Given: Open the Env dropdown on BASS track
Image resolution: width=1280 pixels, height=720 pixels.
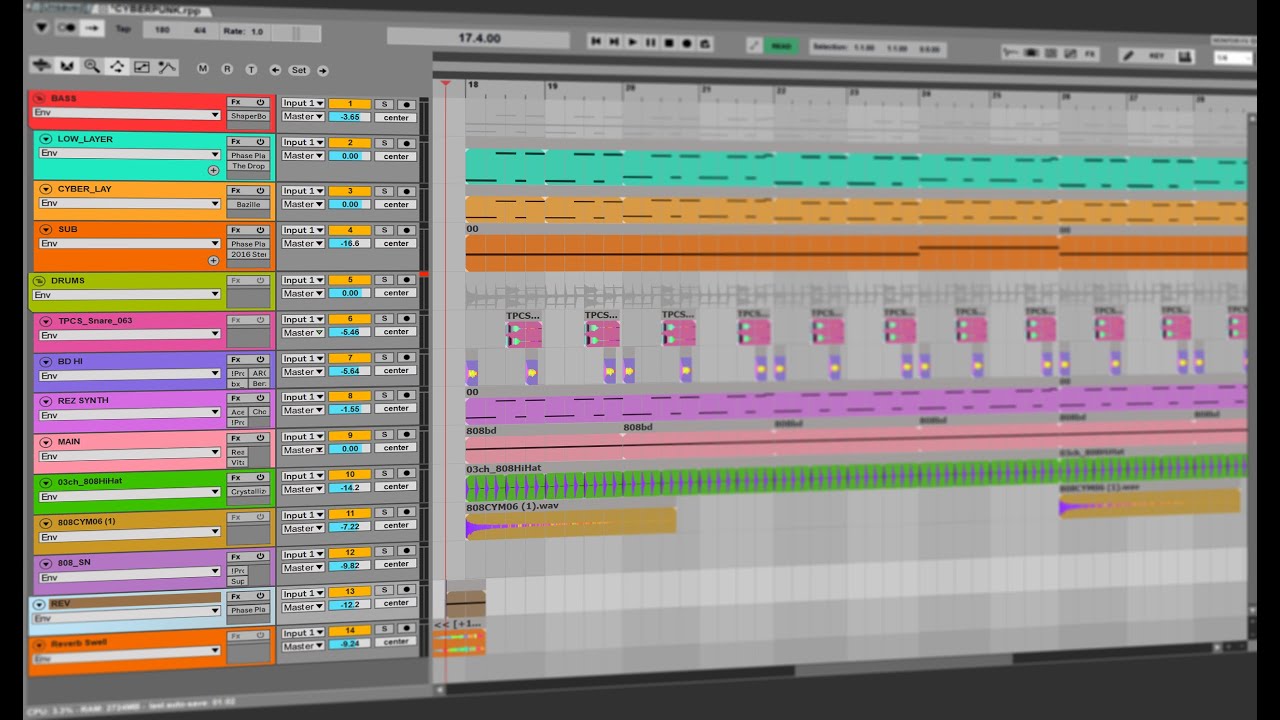Looking at the screenshot, I should click(x=127, y=114).
